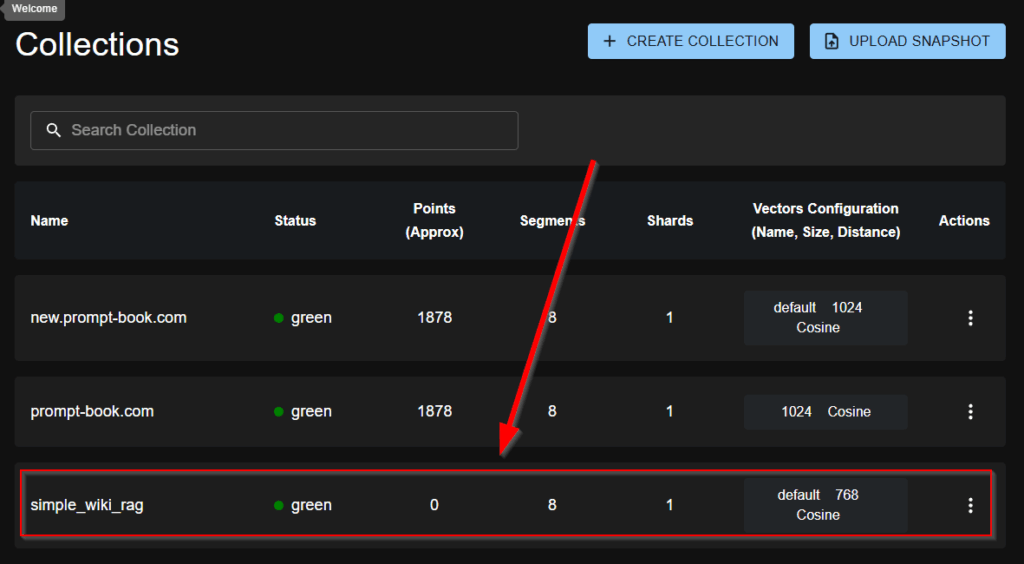Click the Name column header
1024x564 pixels.
pyautogui.click(x=49, y=221)
